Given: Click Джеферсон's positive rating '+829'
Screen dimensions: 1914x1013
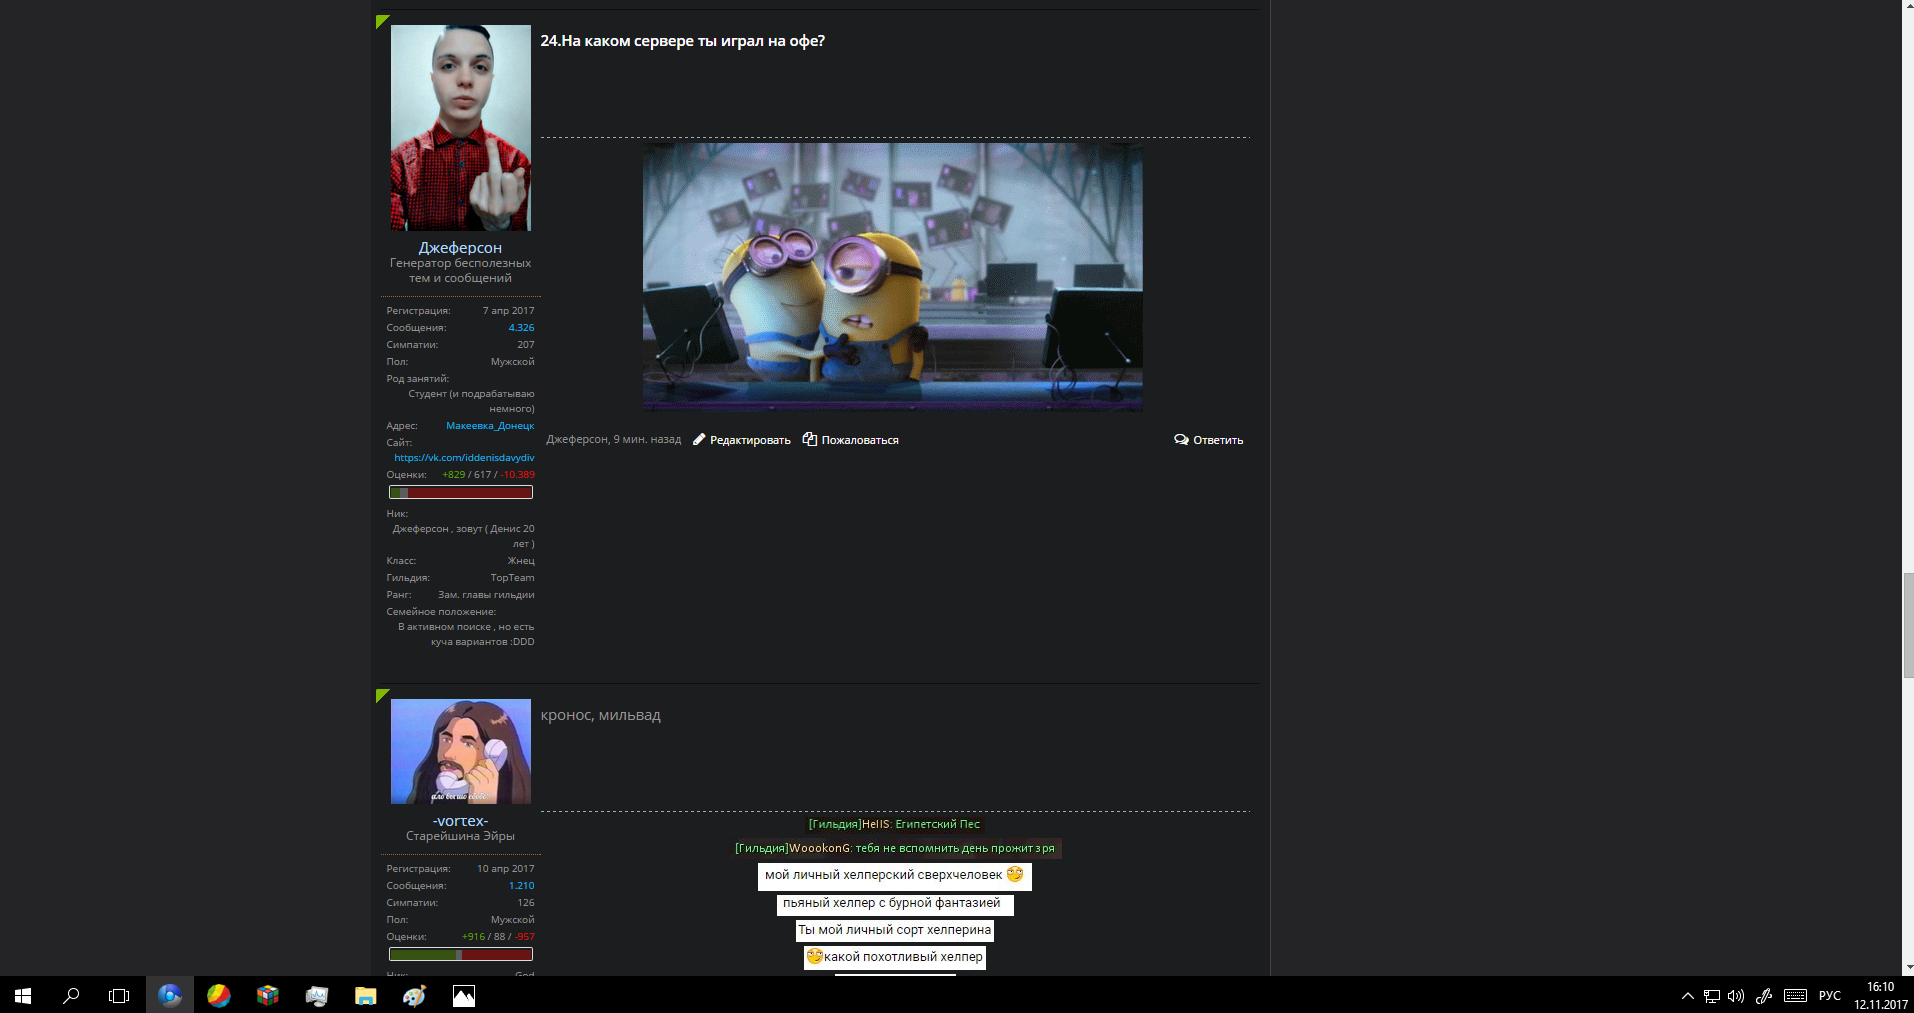Looking at the screenshot, I should point(454,475).
